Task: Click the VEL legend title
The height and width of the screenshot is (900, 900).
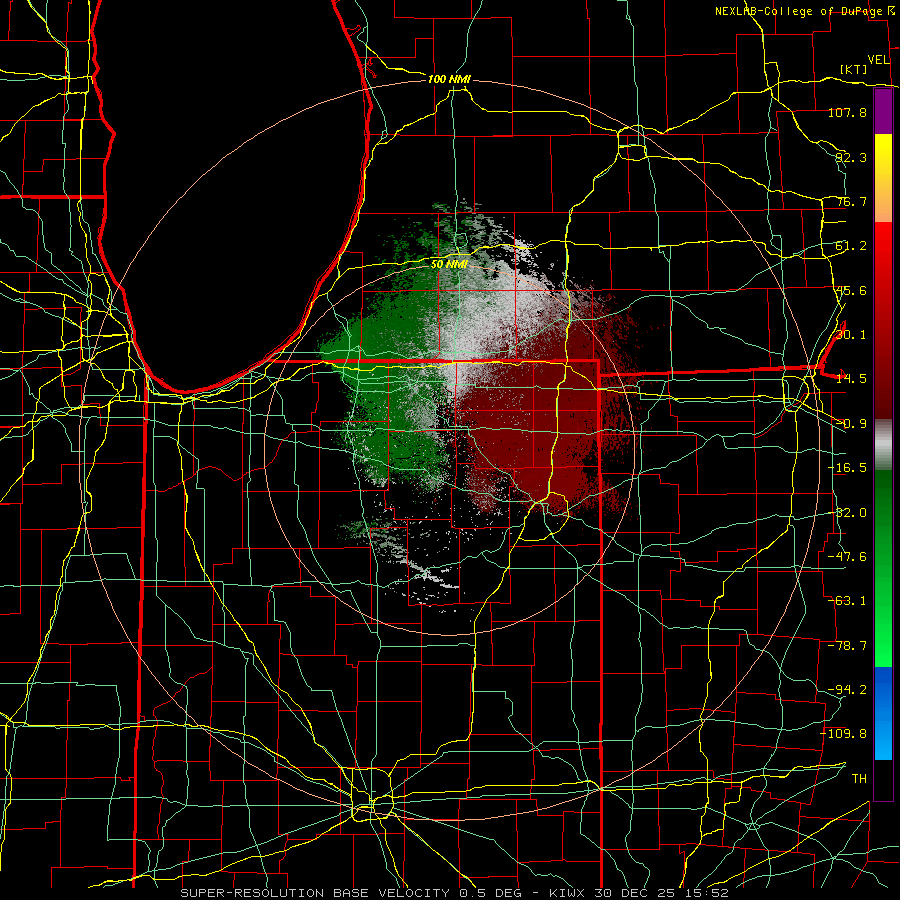Action: (x=879, y=60)
